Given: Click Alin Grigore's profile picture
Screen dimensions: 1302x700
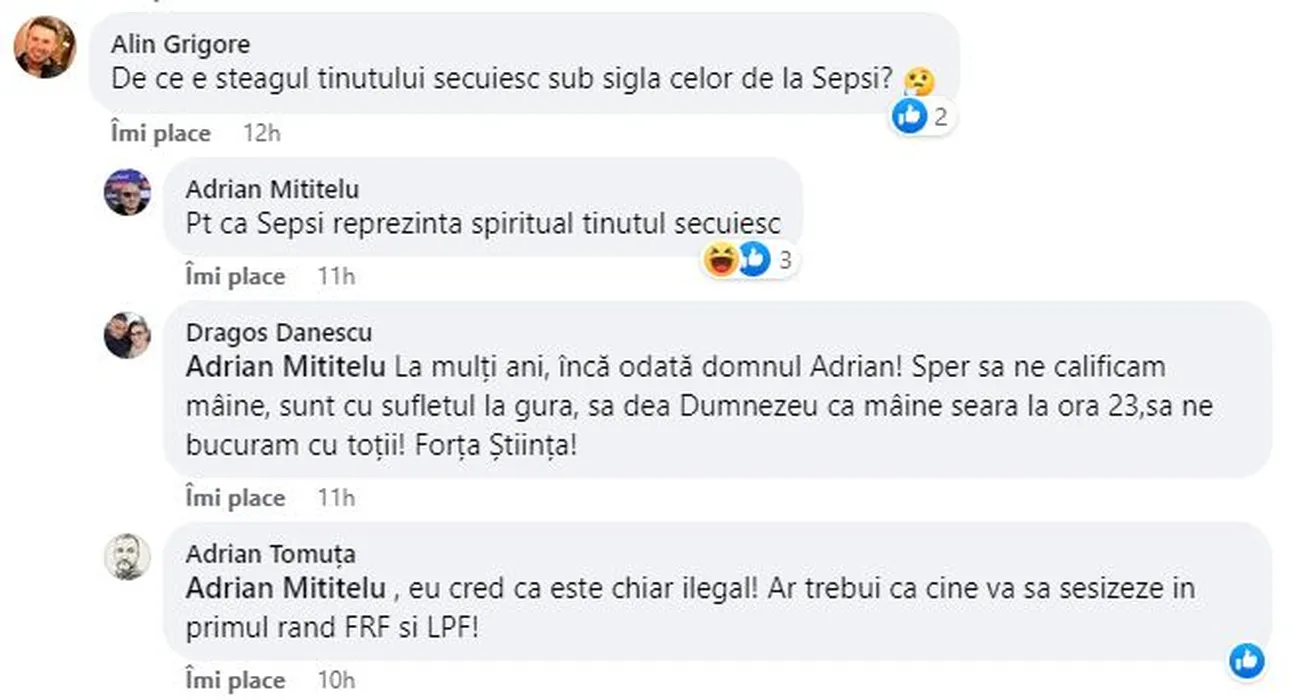Looking at the screenshot, I should [x=45, y=46].
